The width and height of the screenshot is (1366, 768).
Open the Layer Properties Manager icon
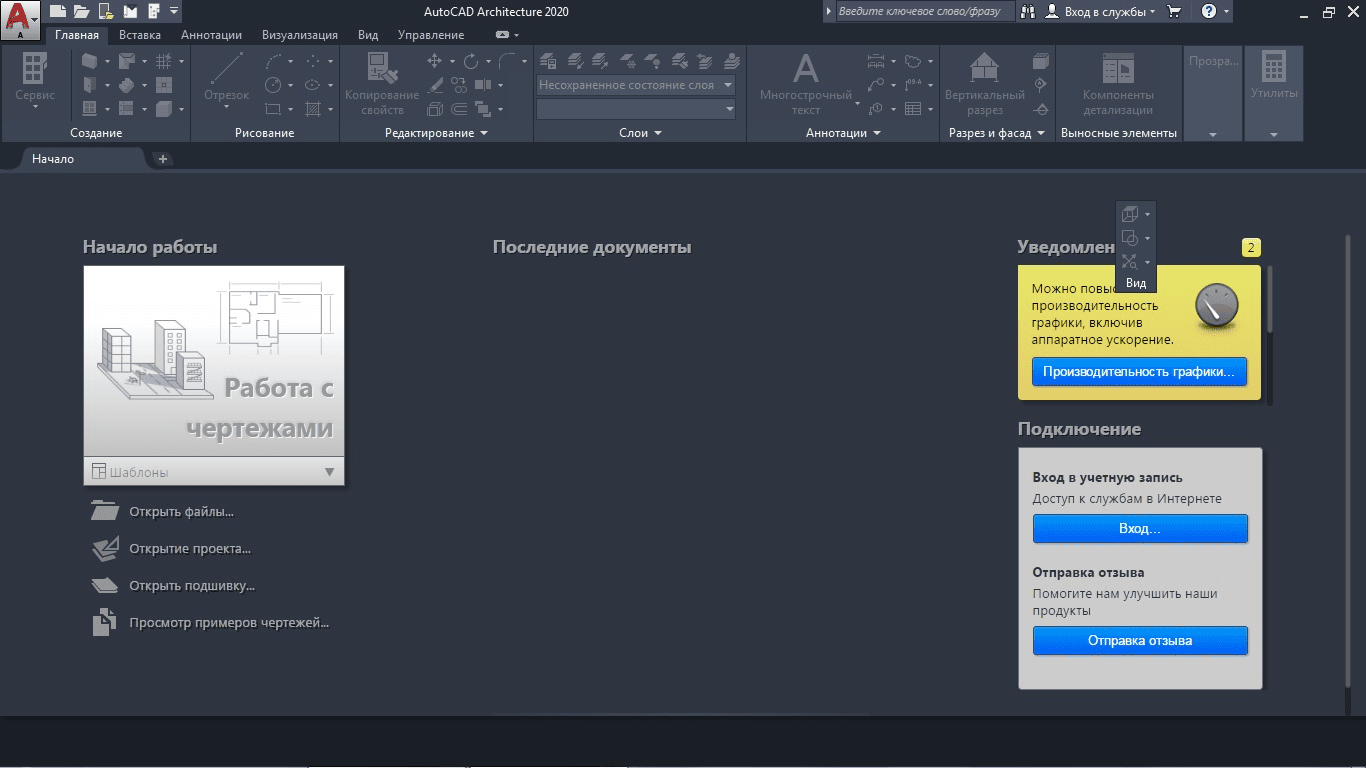pos(548,60)
